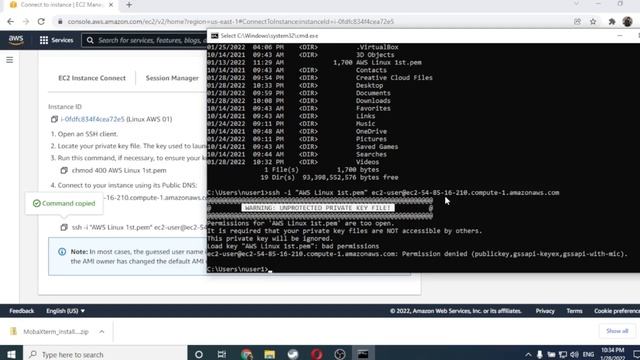640x360 pixels.
Task: Open Cookie preferences link
Action: pos(617,311)
